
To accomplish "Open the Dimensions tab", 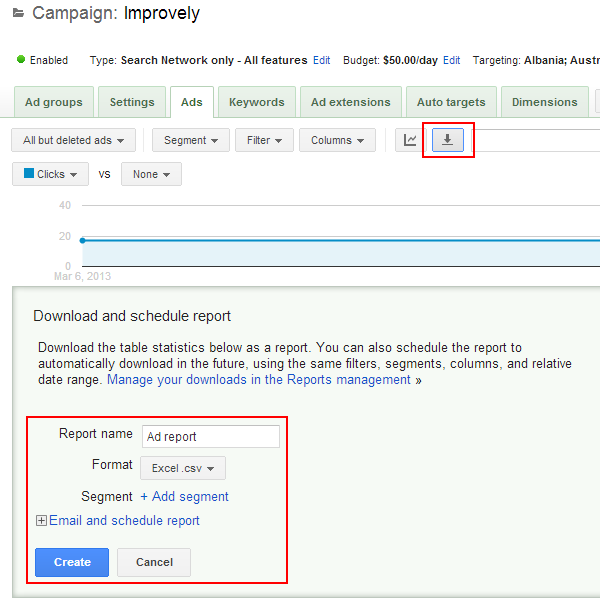I will pos(545,102).
